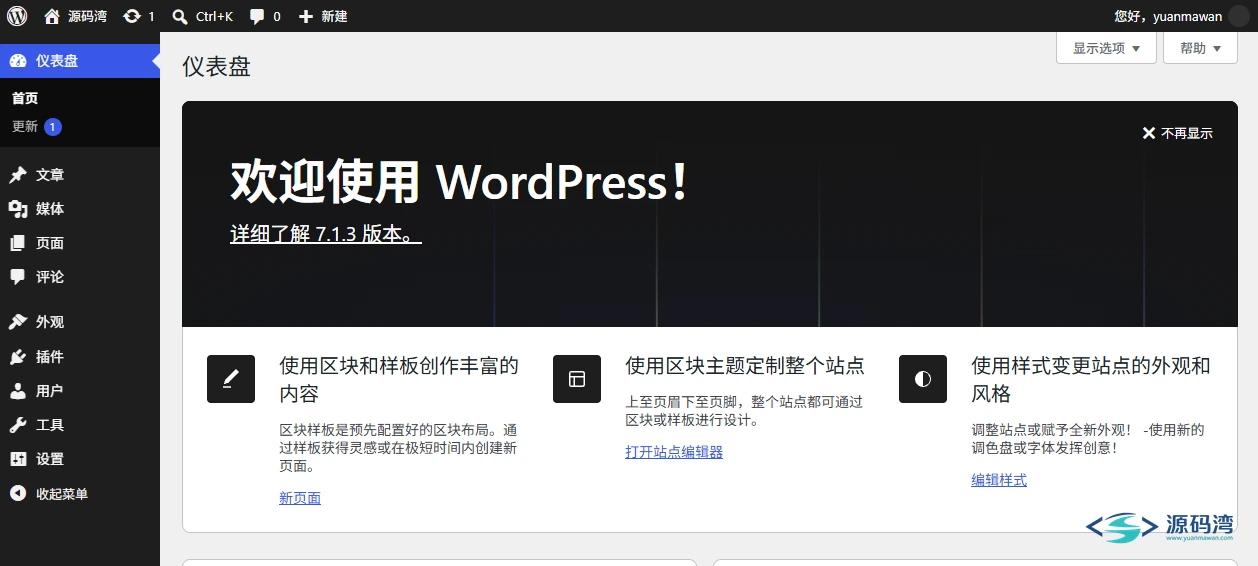Click the 页面 menu label

[x=50, y=243]
